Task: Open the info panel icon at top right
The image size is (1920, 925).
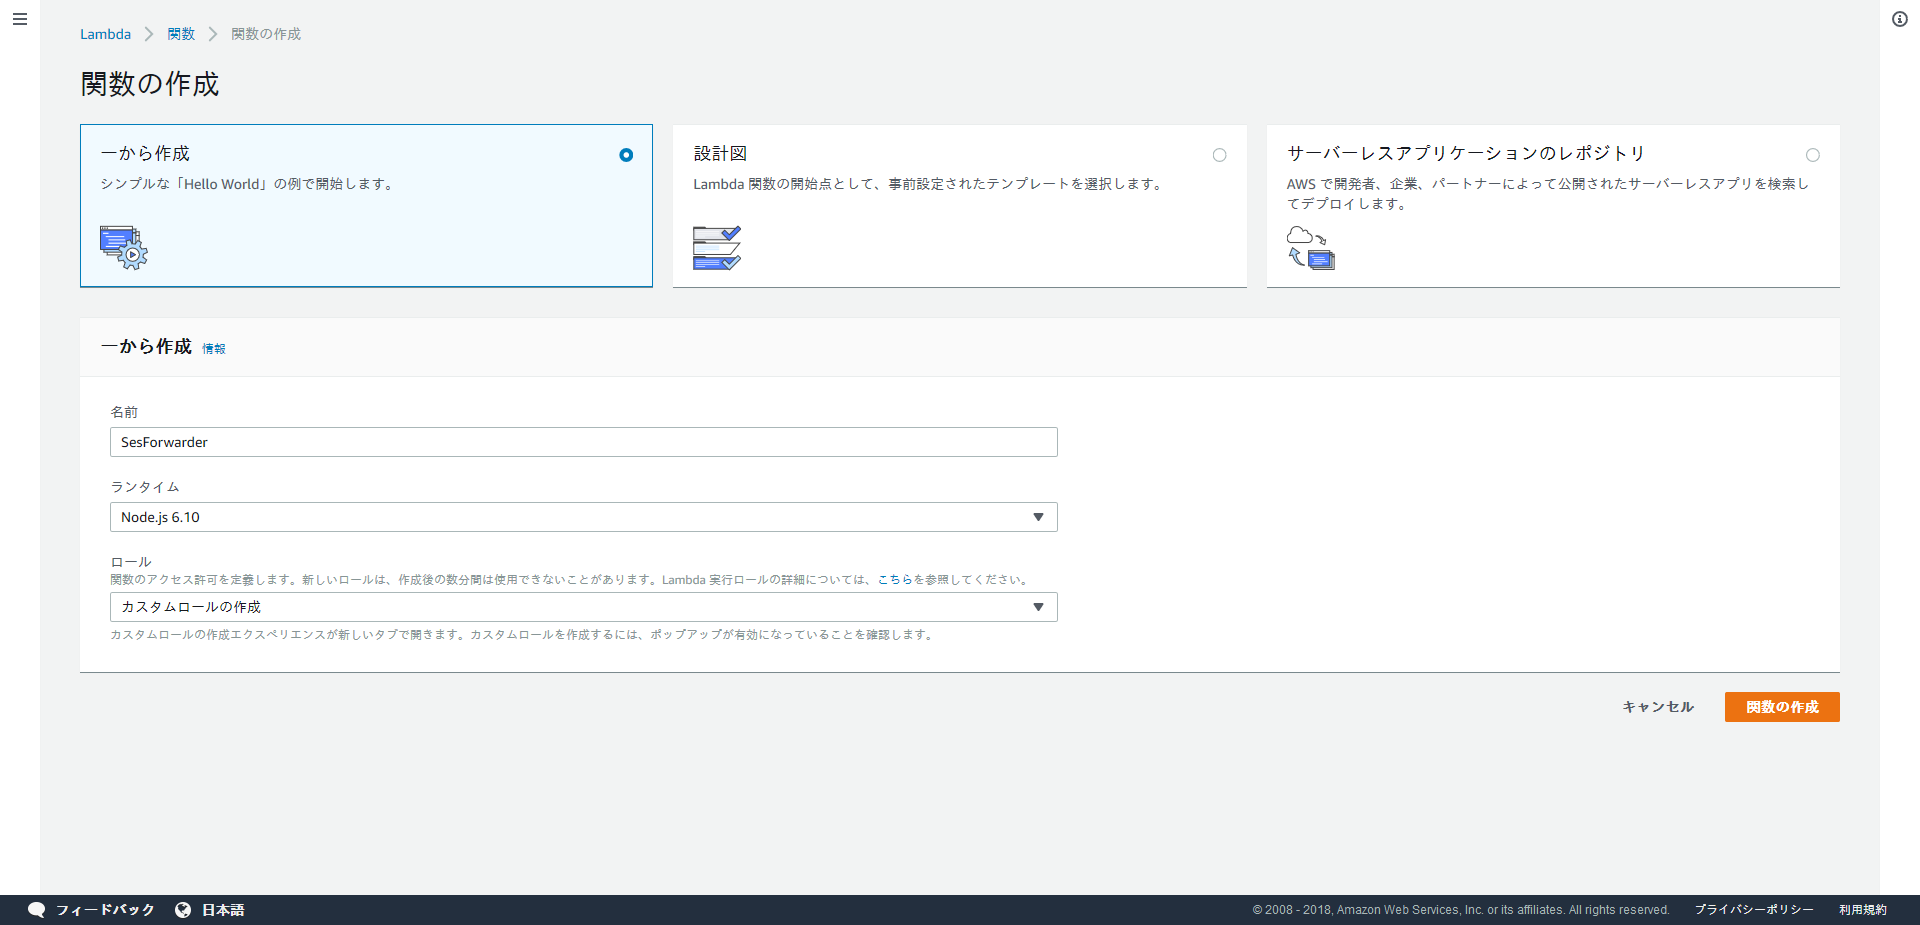Action: [x=1900, y=19]
